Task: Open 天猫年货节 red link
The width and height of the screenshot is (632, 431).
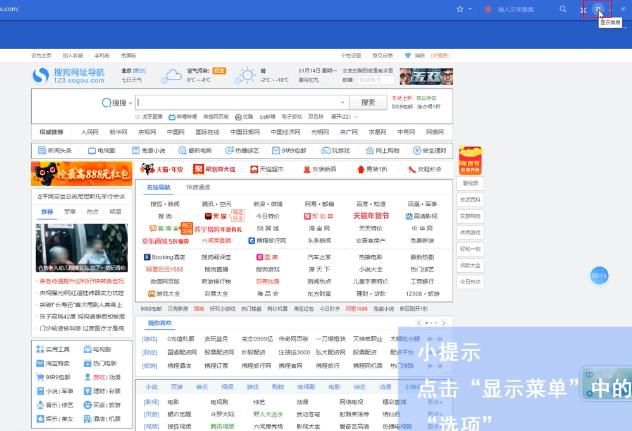Action: click(x=371, y=216)
